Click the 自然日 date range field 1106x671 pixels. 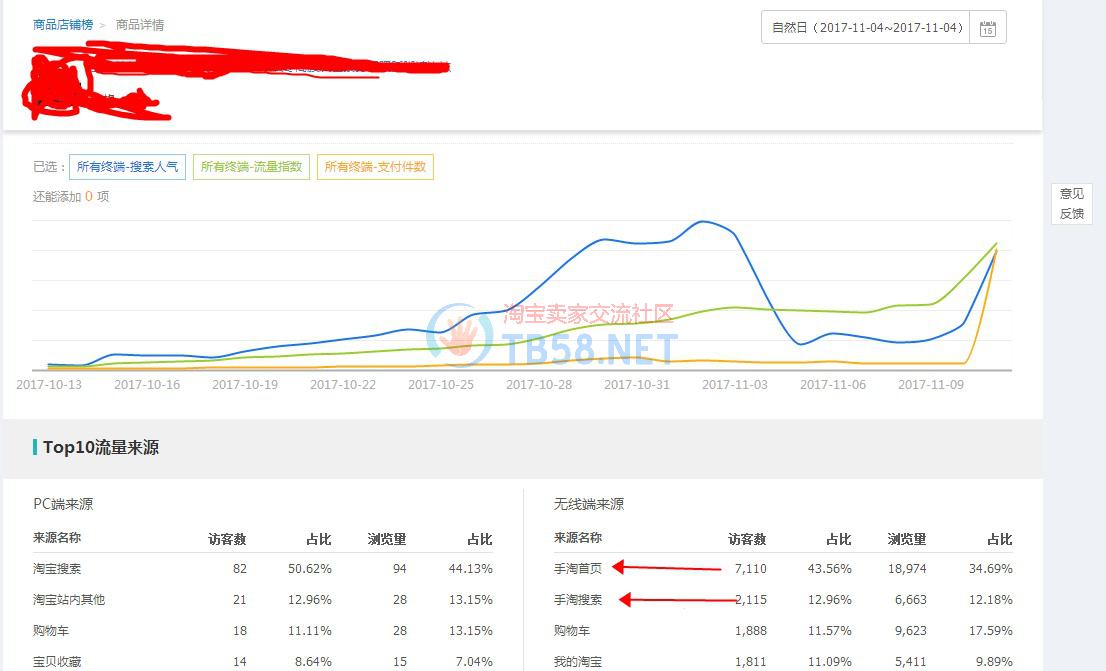(867, 28)
